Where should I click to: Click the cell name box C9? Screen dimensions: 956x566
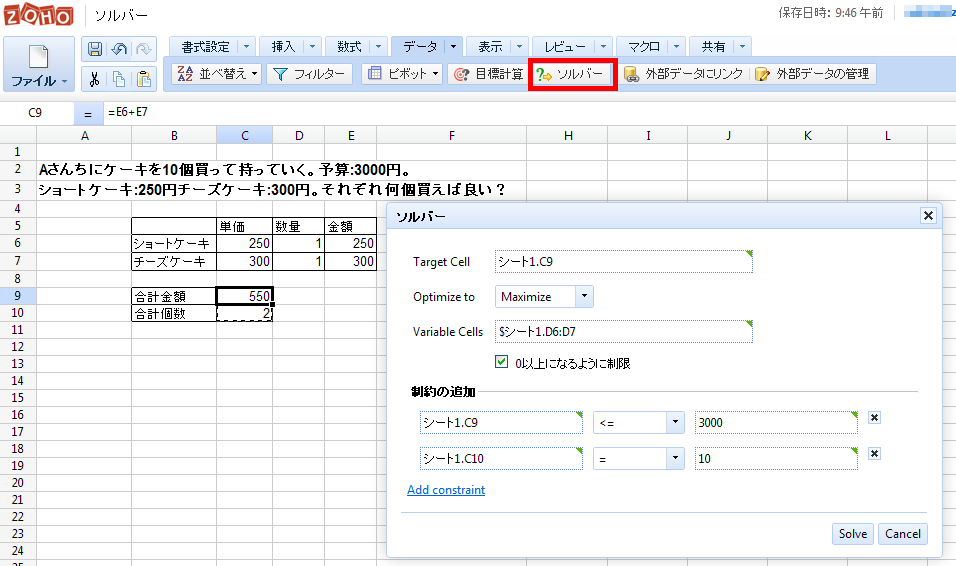35,112
